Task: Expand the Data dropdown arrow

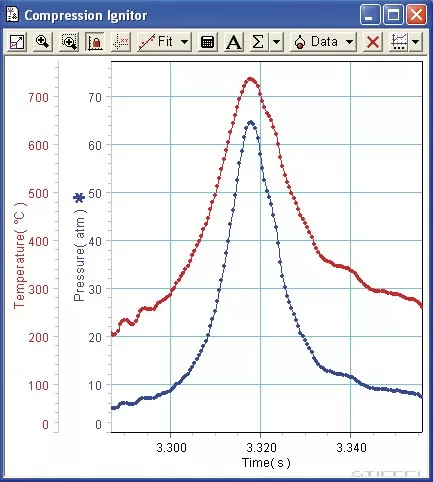Action: 349,42
